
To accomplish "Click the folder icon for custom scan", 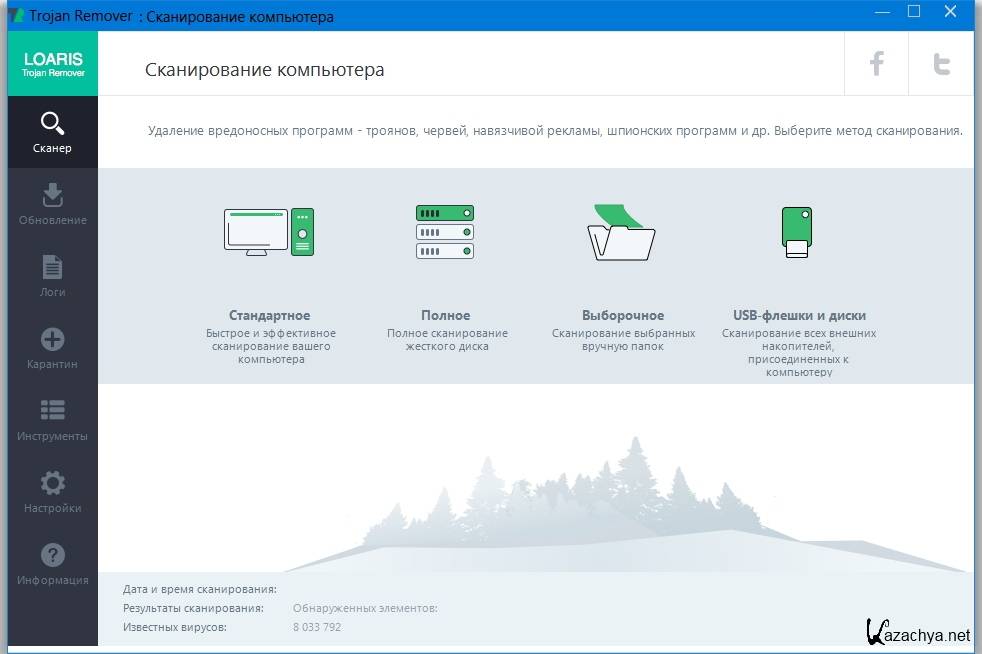I will (621, 233).
